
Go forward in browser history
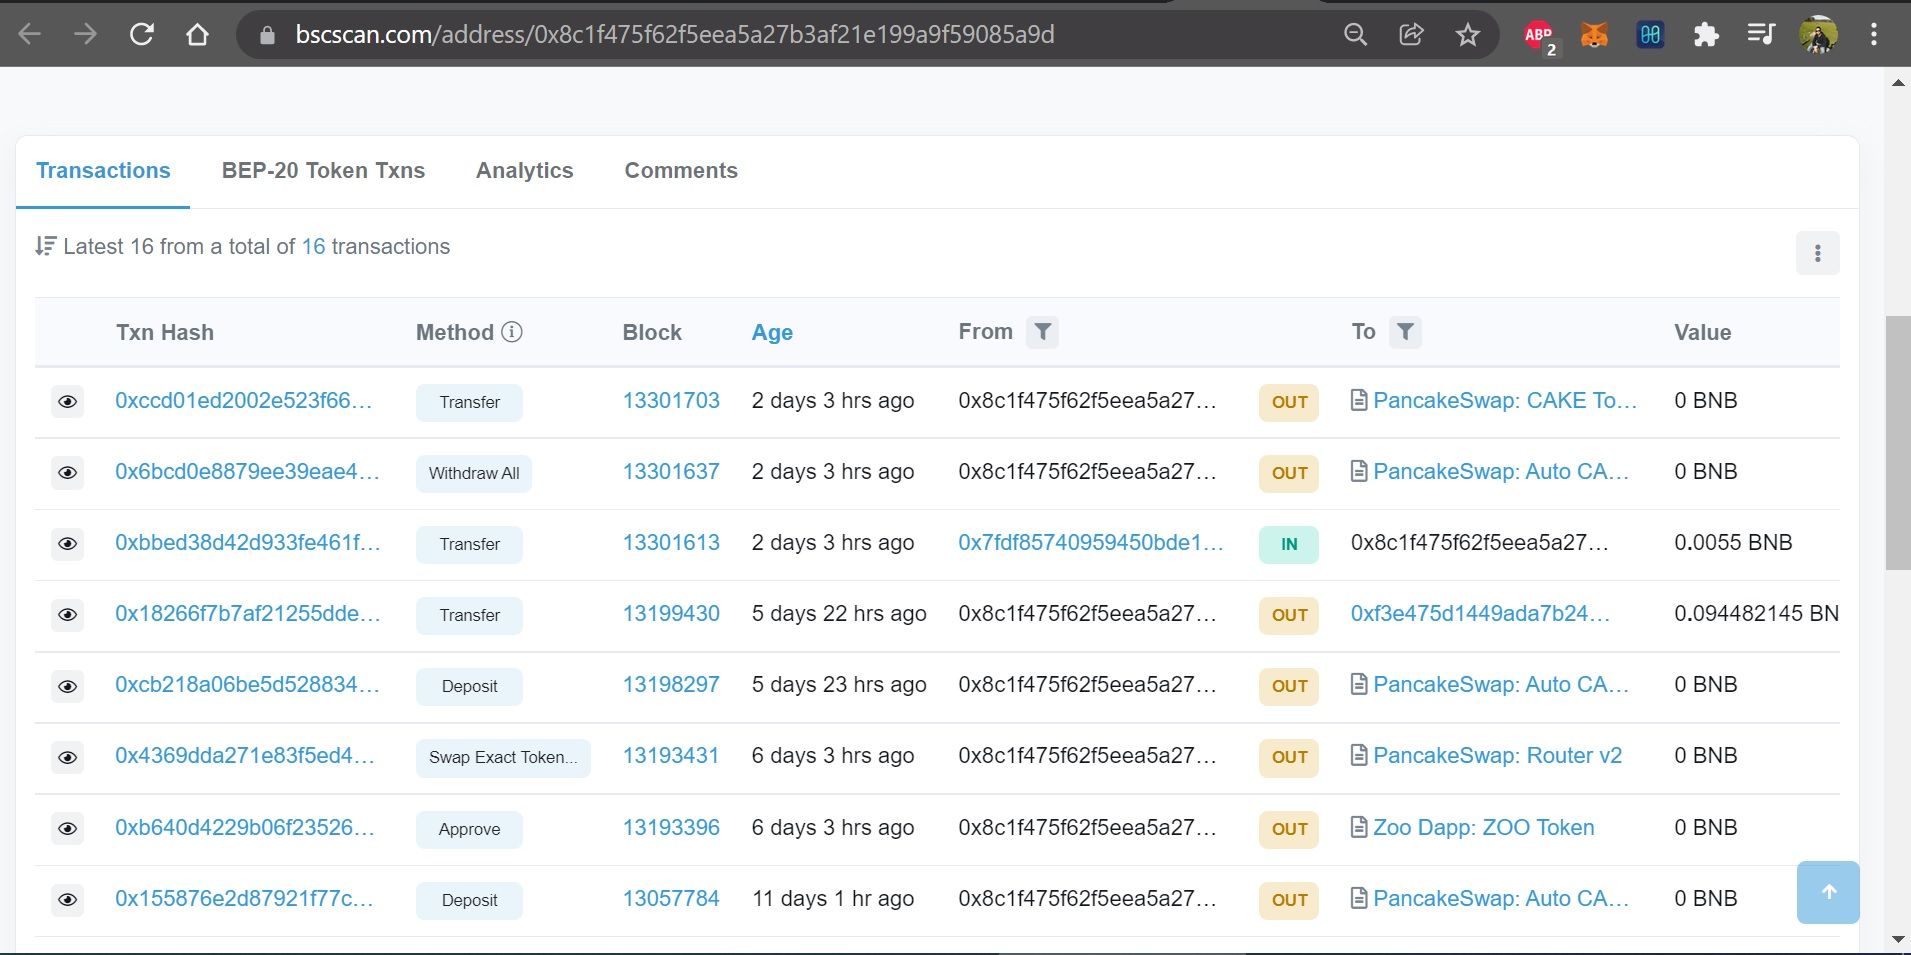[x=86, y=35]
